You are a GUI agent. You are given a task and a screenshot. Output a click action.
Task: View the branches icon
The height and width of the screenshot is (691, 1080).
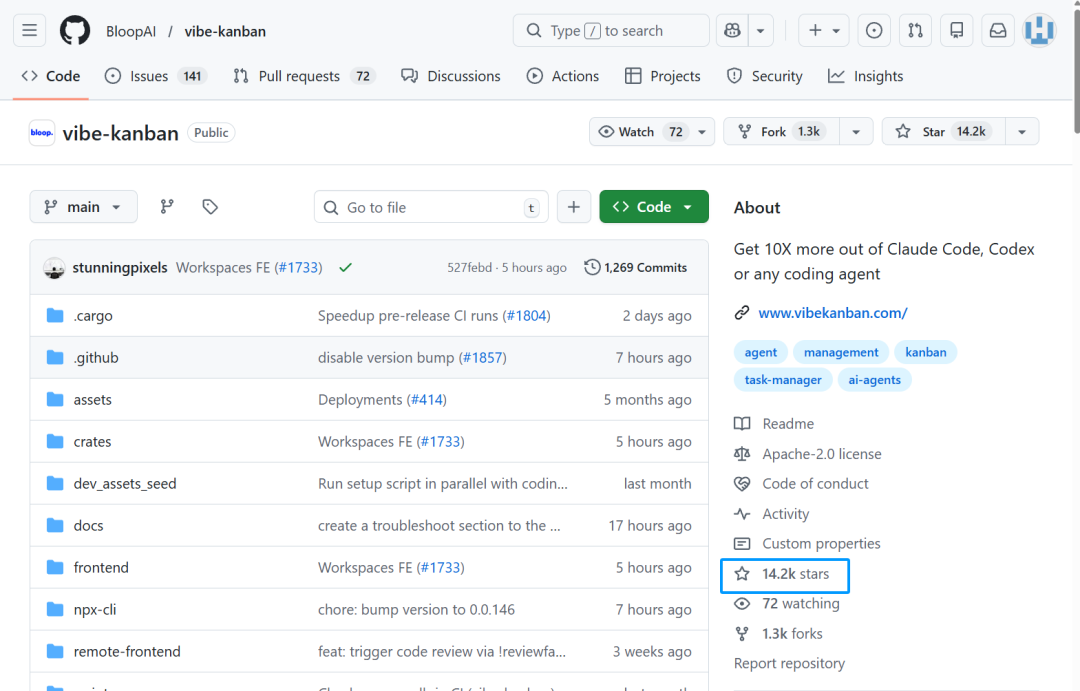pyautogui.click(x=167, y=207)
